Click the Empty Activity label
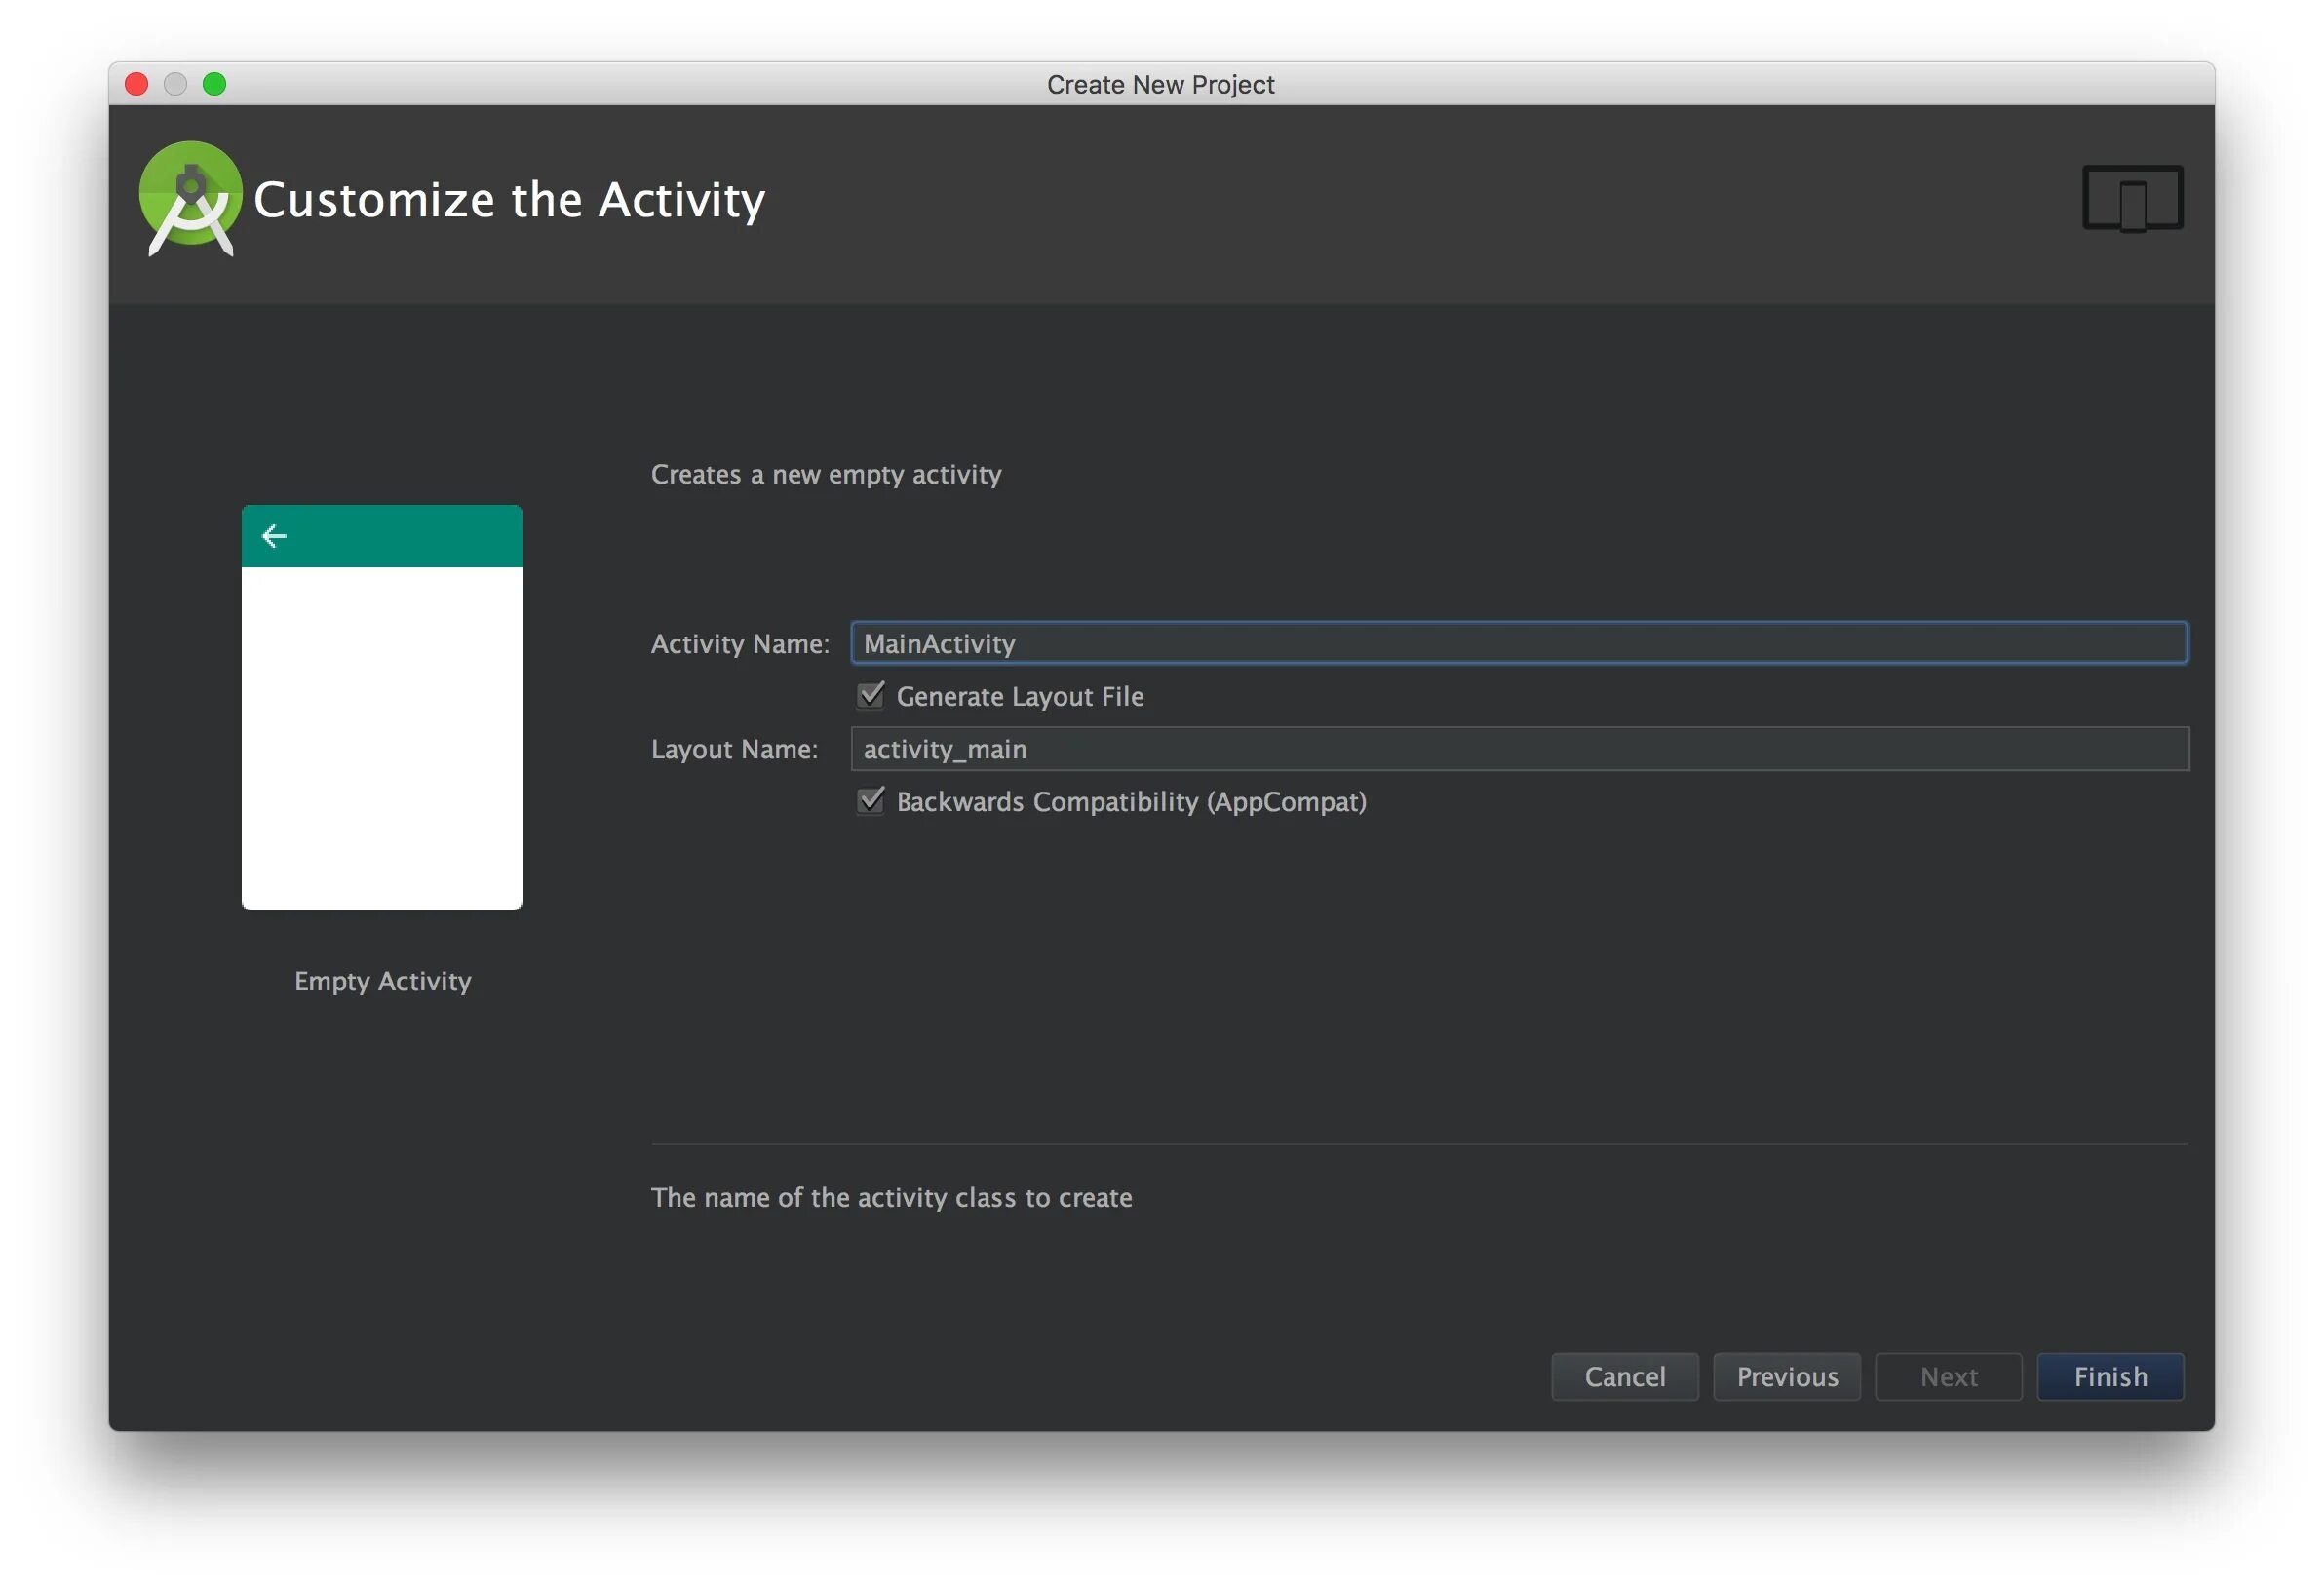Viewport: 2324px width, 1587px height. tap(382, 981)
